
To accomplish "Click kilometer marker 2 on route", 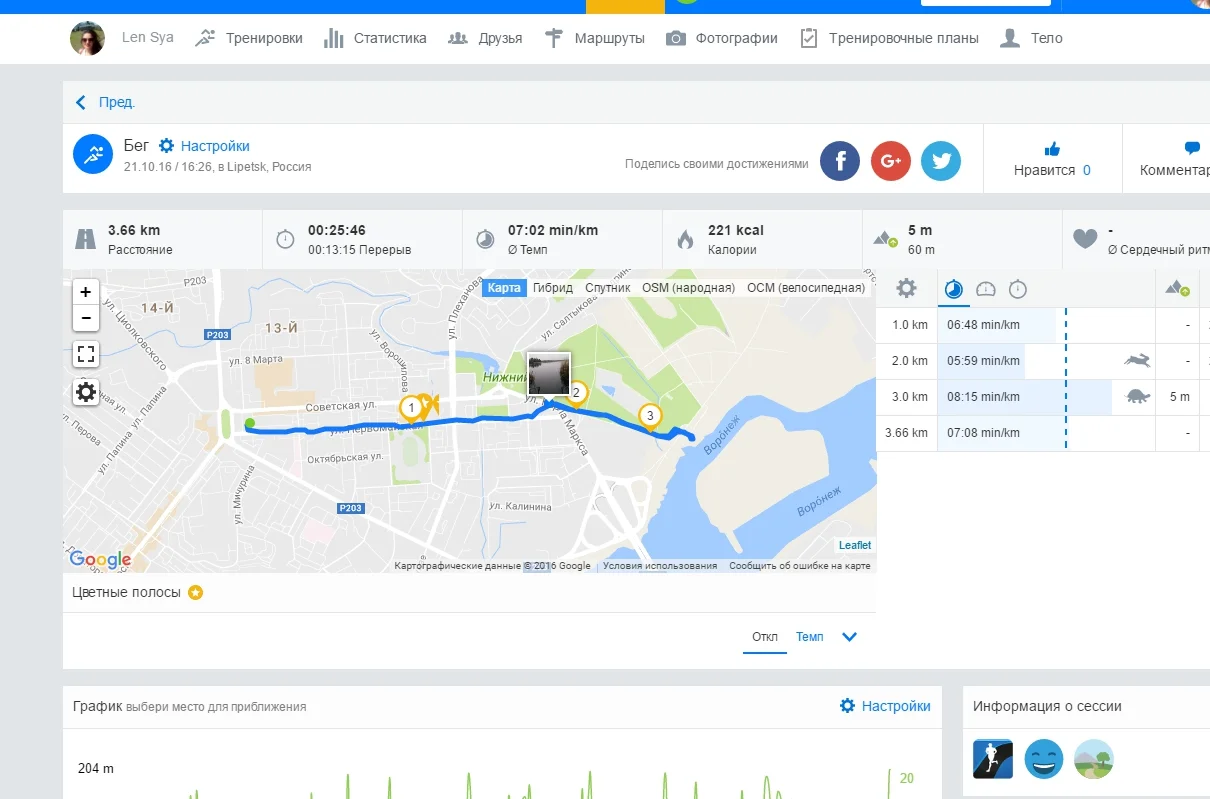I will 577,393.
